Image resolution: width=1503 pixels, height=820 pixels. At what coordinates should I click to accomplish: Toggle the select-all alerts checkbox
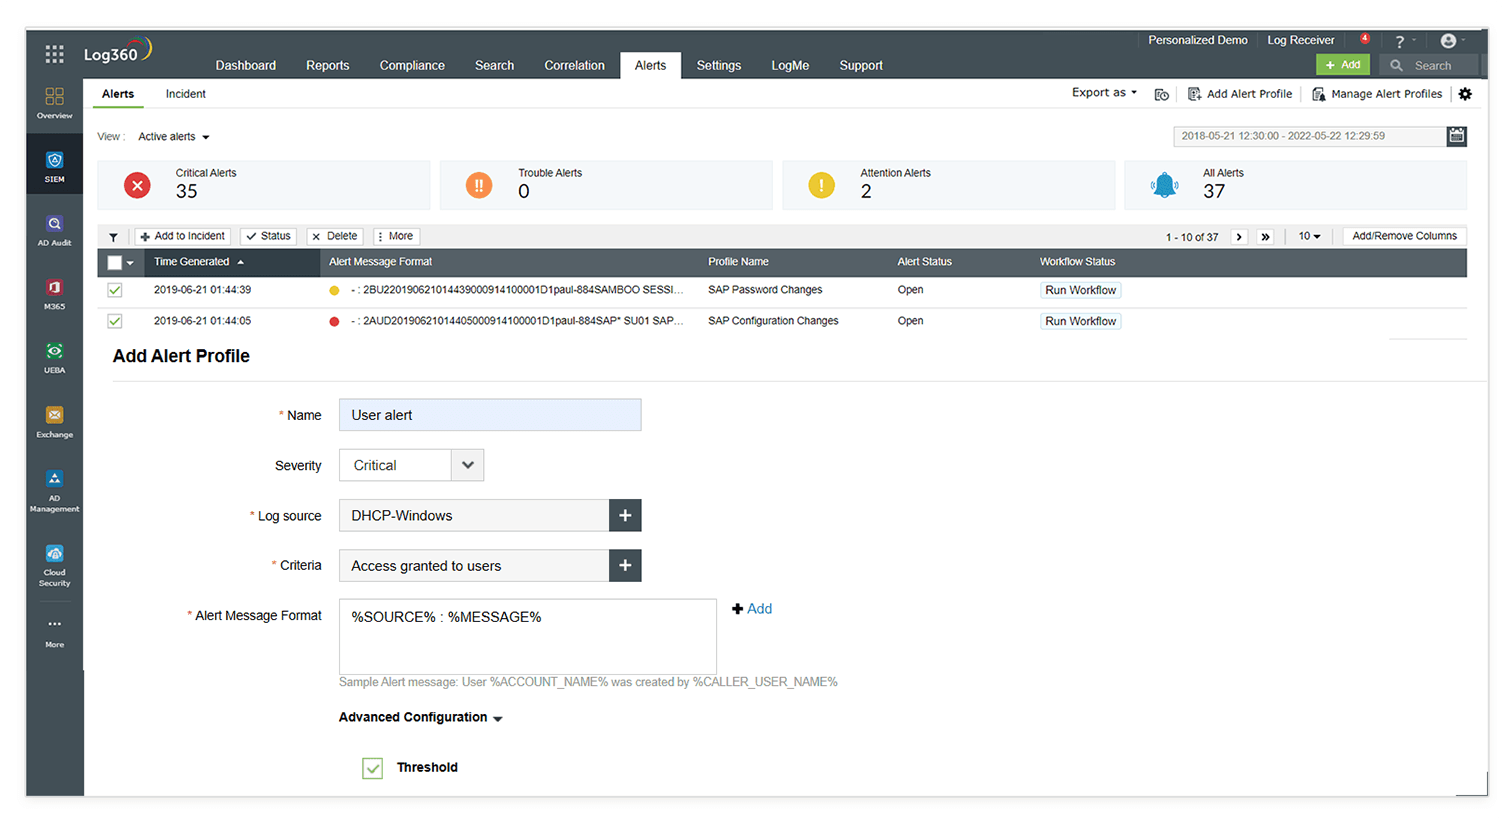click(114, 262)
